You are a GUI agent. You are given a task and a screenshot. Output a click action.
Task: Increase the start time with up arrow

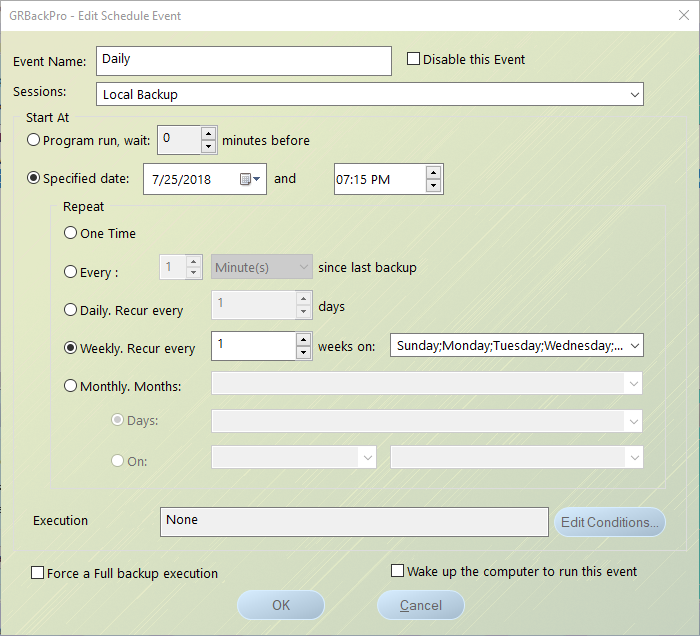pos(433,172)
